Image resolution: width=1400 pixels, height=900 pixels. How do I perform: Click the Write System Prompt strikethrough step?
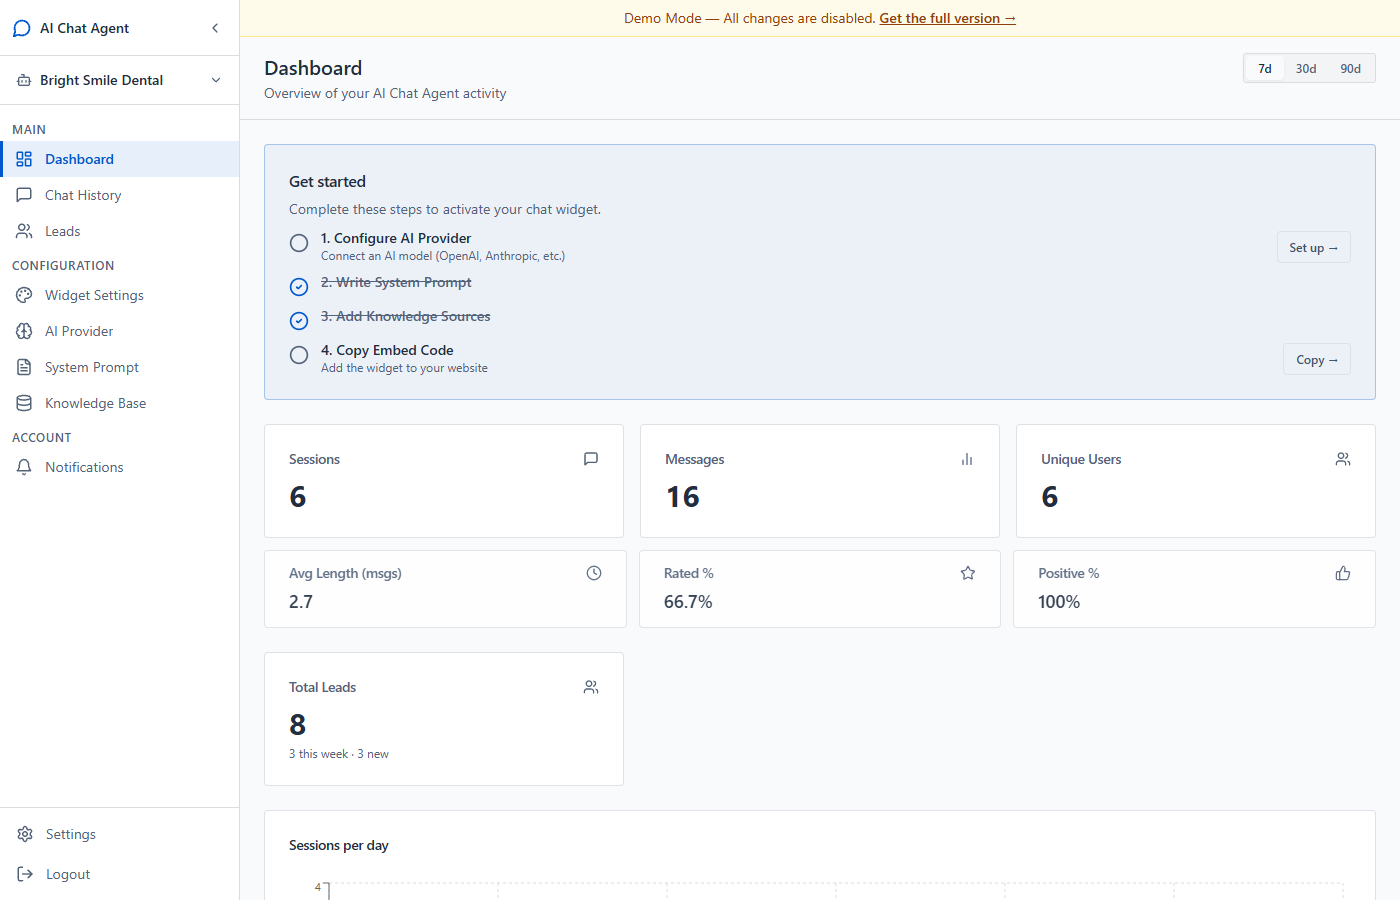(x=396, y=282)
